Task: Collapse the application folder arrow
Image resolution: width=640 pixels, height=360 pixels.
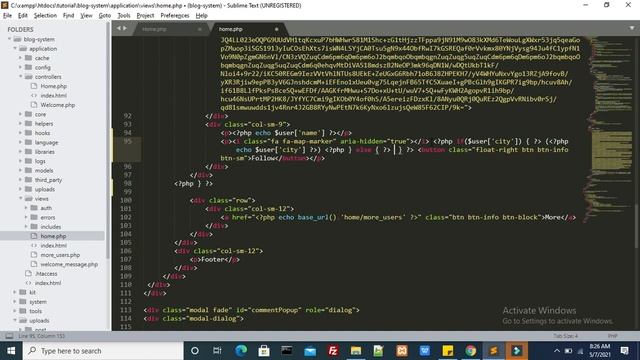Action: 15,49
